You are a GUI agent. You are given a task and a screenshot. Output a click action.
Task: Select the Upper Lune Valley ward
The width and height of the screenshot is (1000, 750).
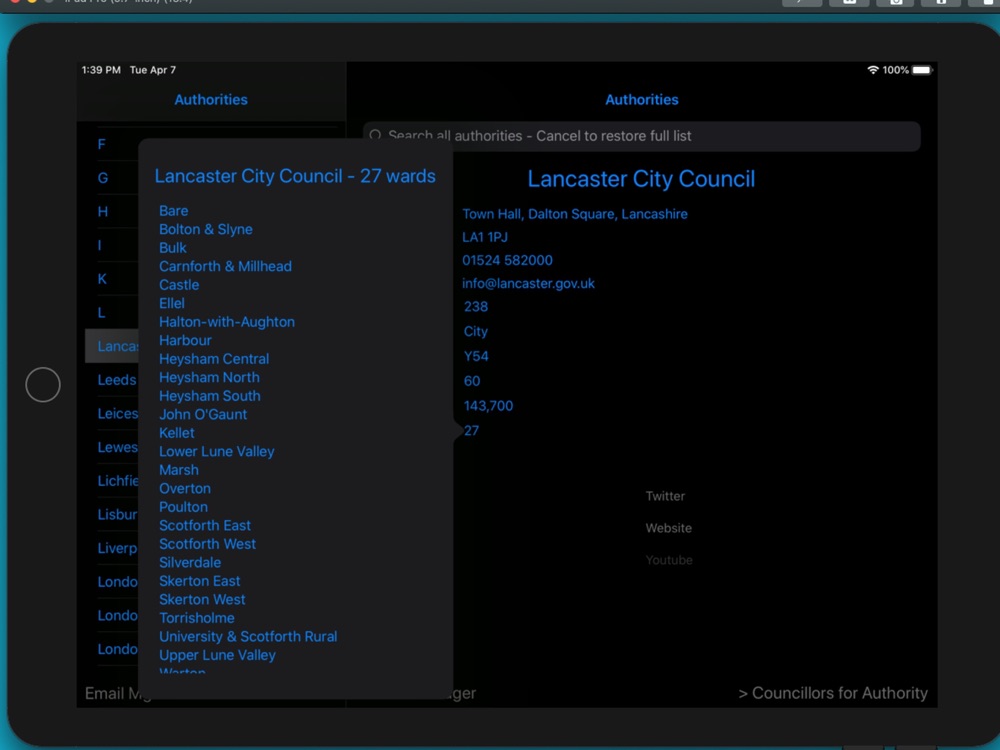tap(217, 654)
